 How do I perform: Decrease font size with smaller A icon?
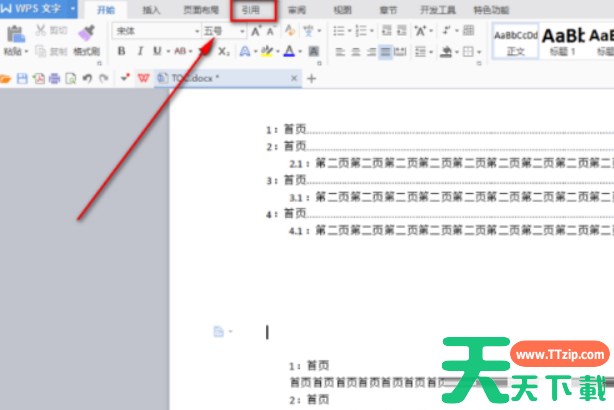tap(271, 31)
